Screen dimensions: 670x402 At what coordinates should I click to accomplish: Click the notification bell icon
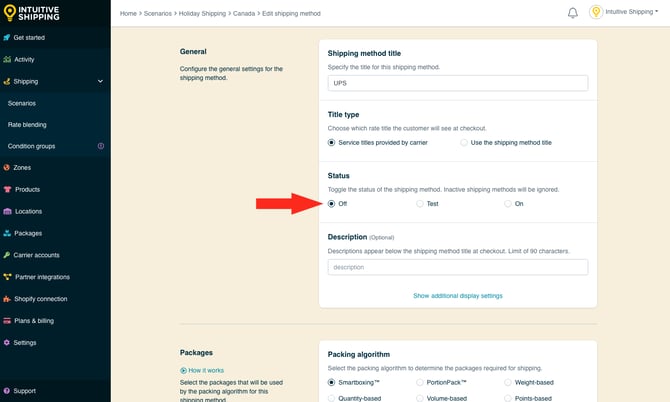tap(573, 13)
